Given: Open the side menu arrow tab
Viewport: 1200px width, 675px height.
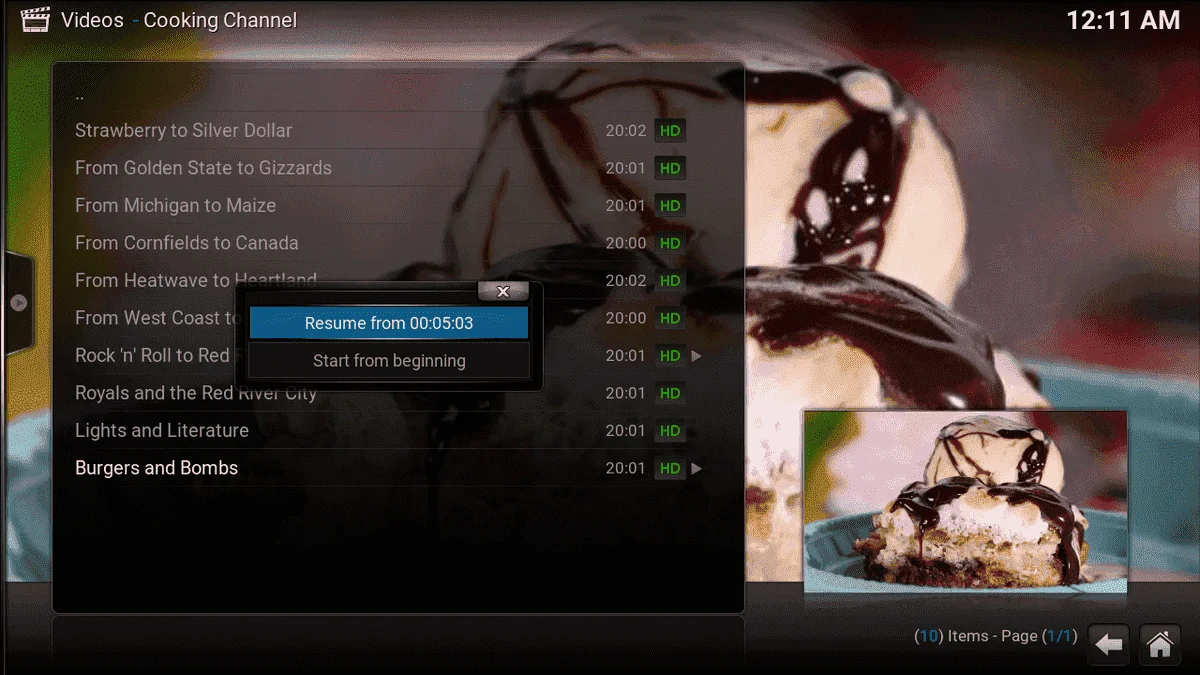Looking at the screenshot, I should click(18, 302).
